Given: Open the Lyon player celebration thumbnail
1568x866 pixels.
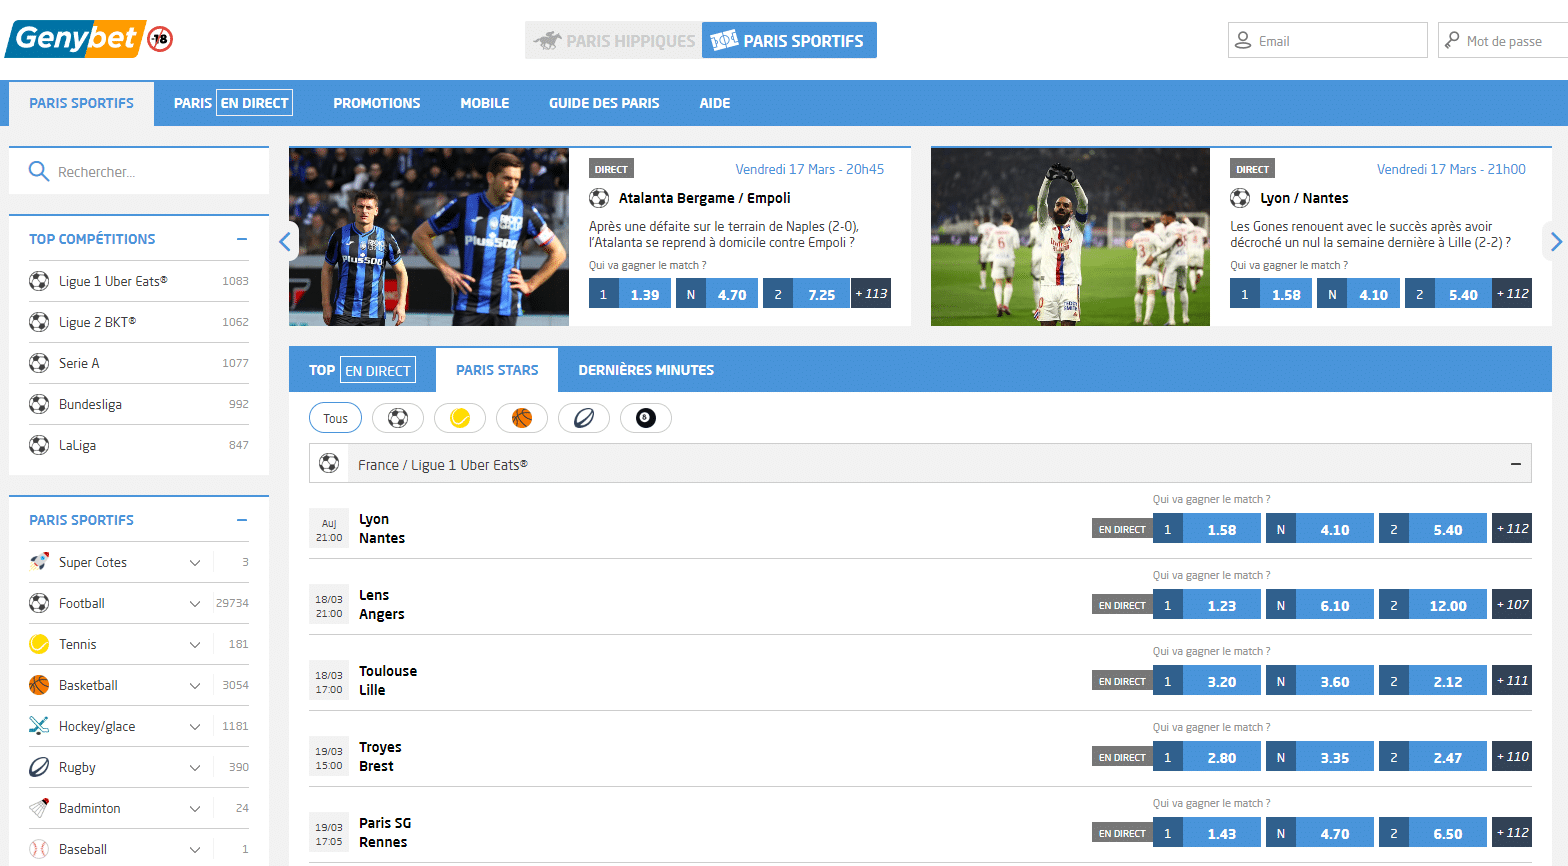Looking at the screenshot, I should click(1070, 237).
